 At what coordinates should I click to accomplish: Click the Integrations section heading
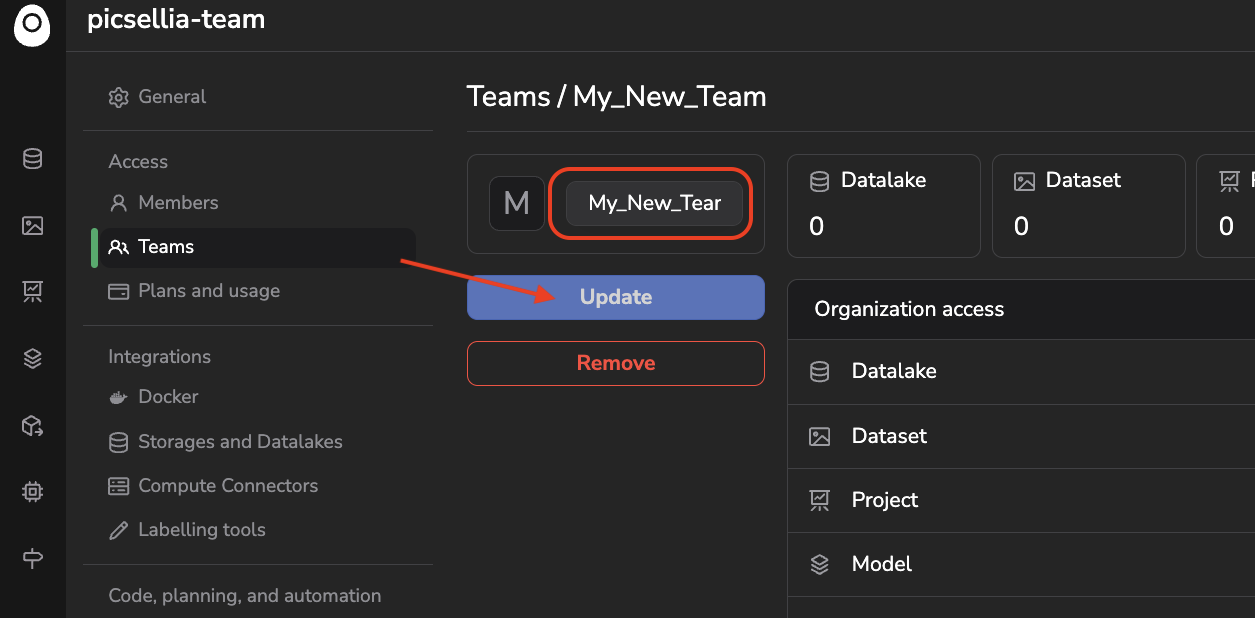point(160,357)
